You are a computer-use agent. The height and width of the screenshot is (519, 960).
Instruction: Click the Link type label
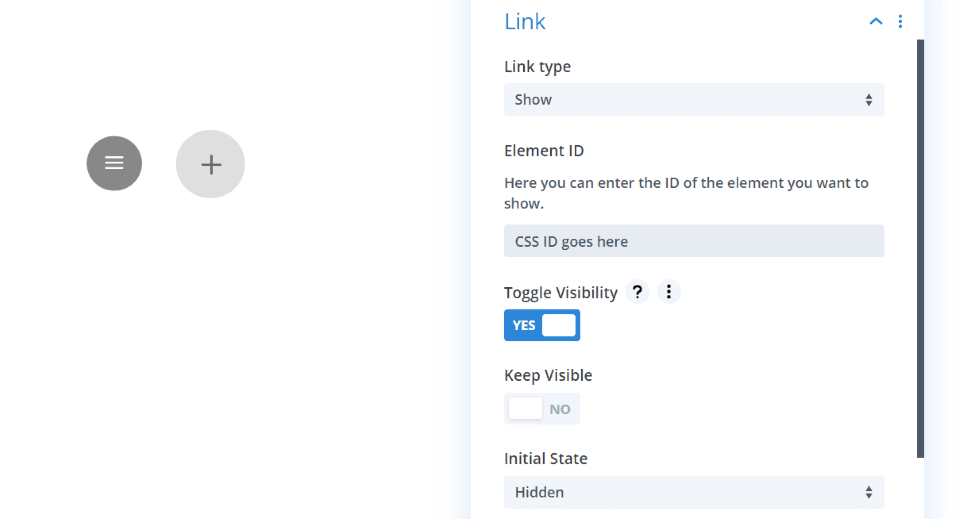pyautogui.click(x=537, y=67)
